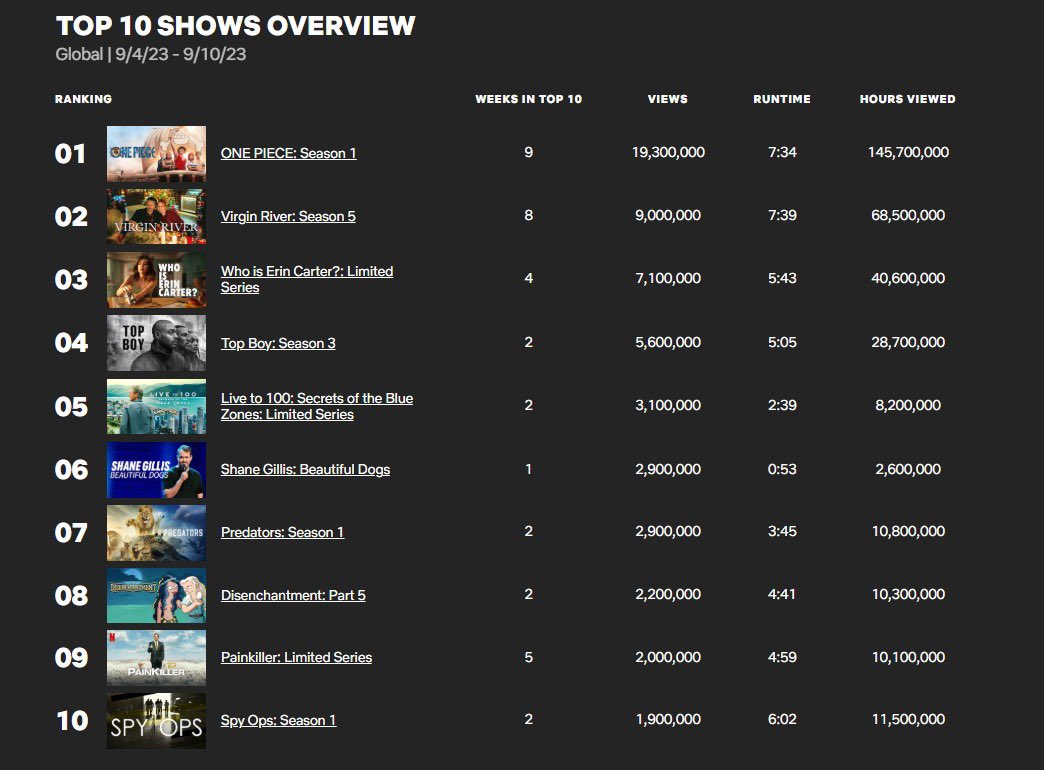Select the 8,200,000 hours viewed value
Screen dimensions: 1044x770
908,406
